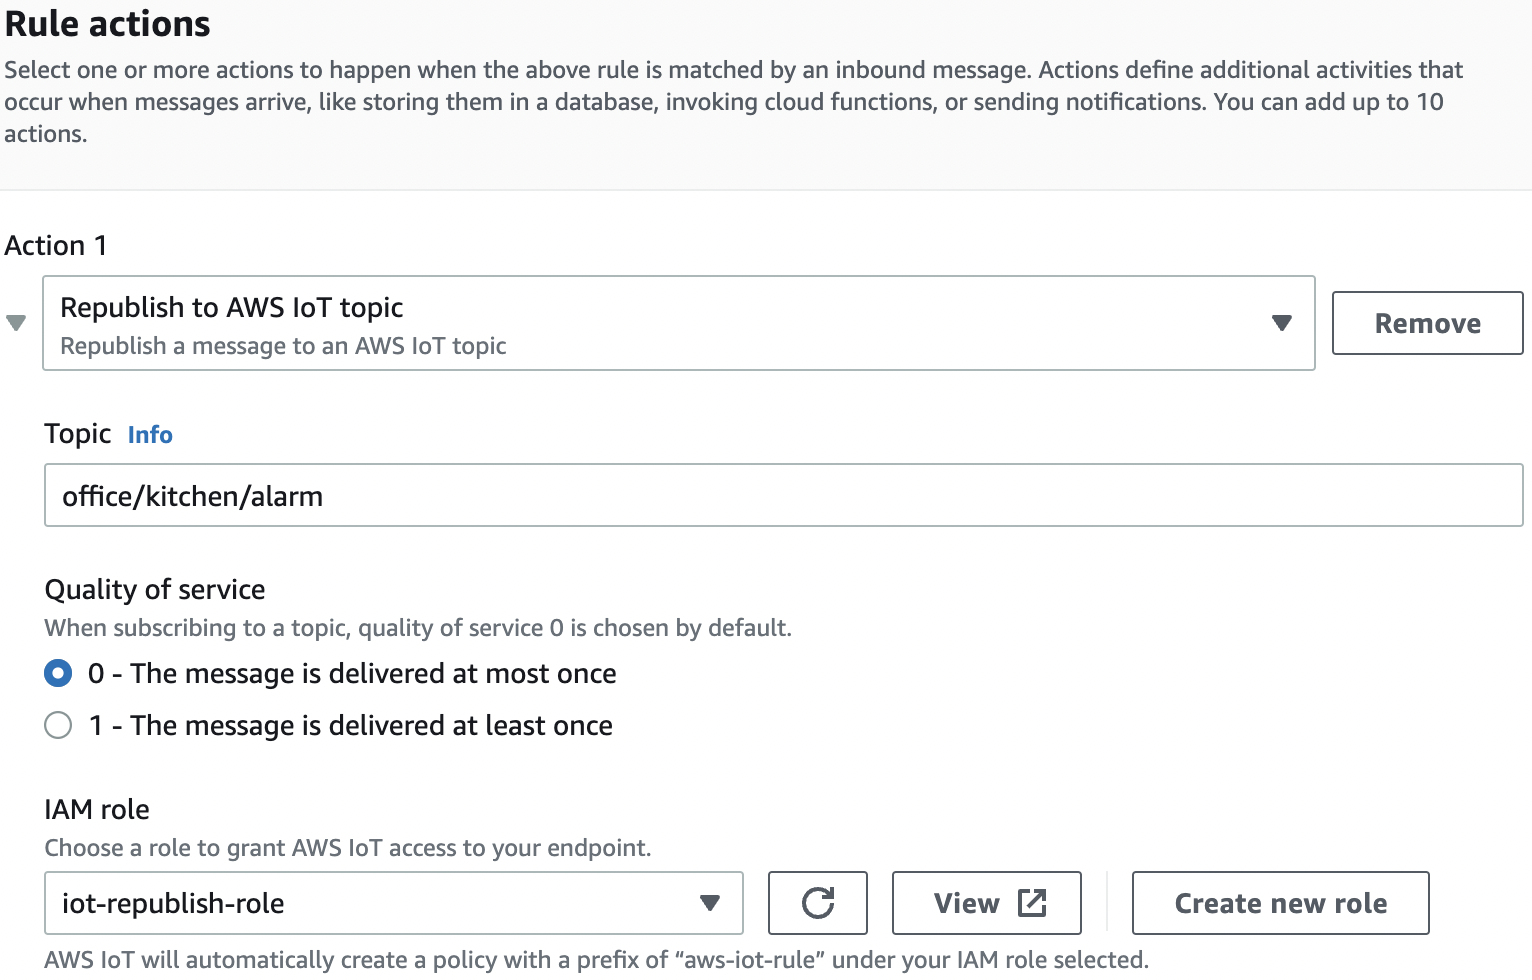
Task: Open the Republish to AWS IoT topic dropdown
Action: (678, 323)
